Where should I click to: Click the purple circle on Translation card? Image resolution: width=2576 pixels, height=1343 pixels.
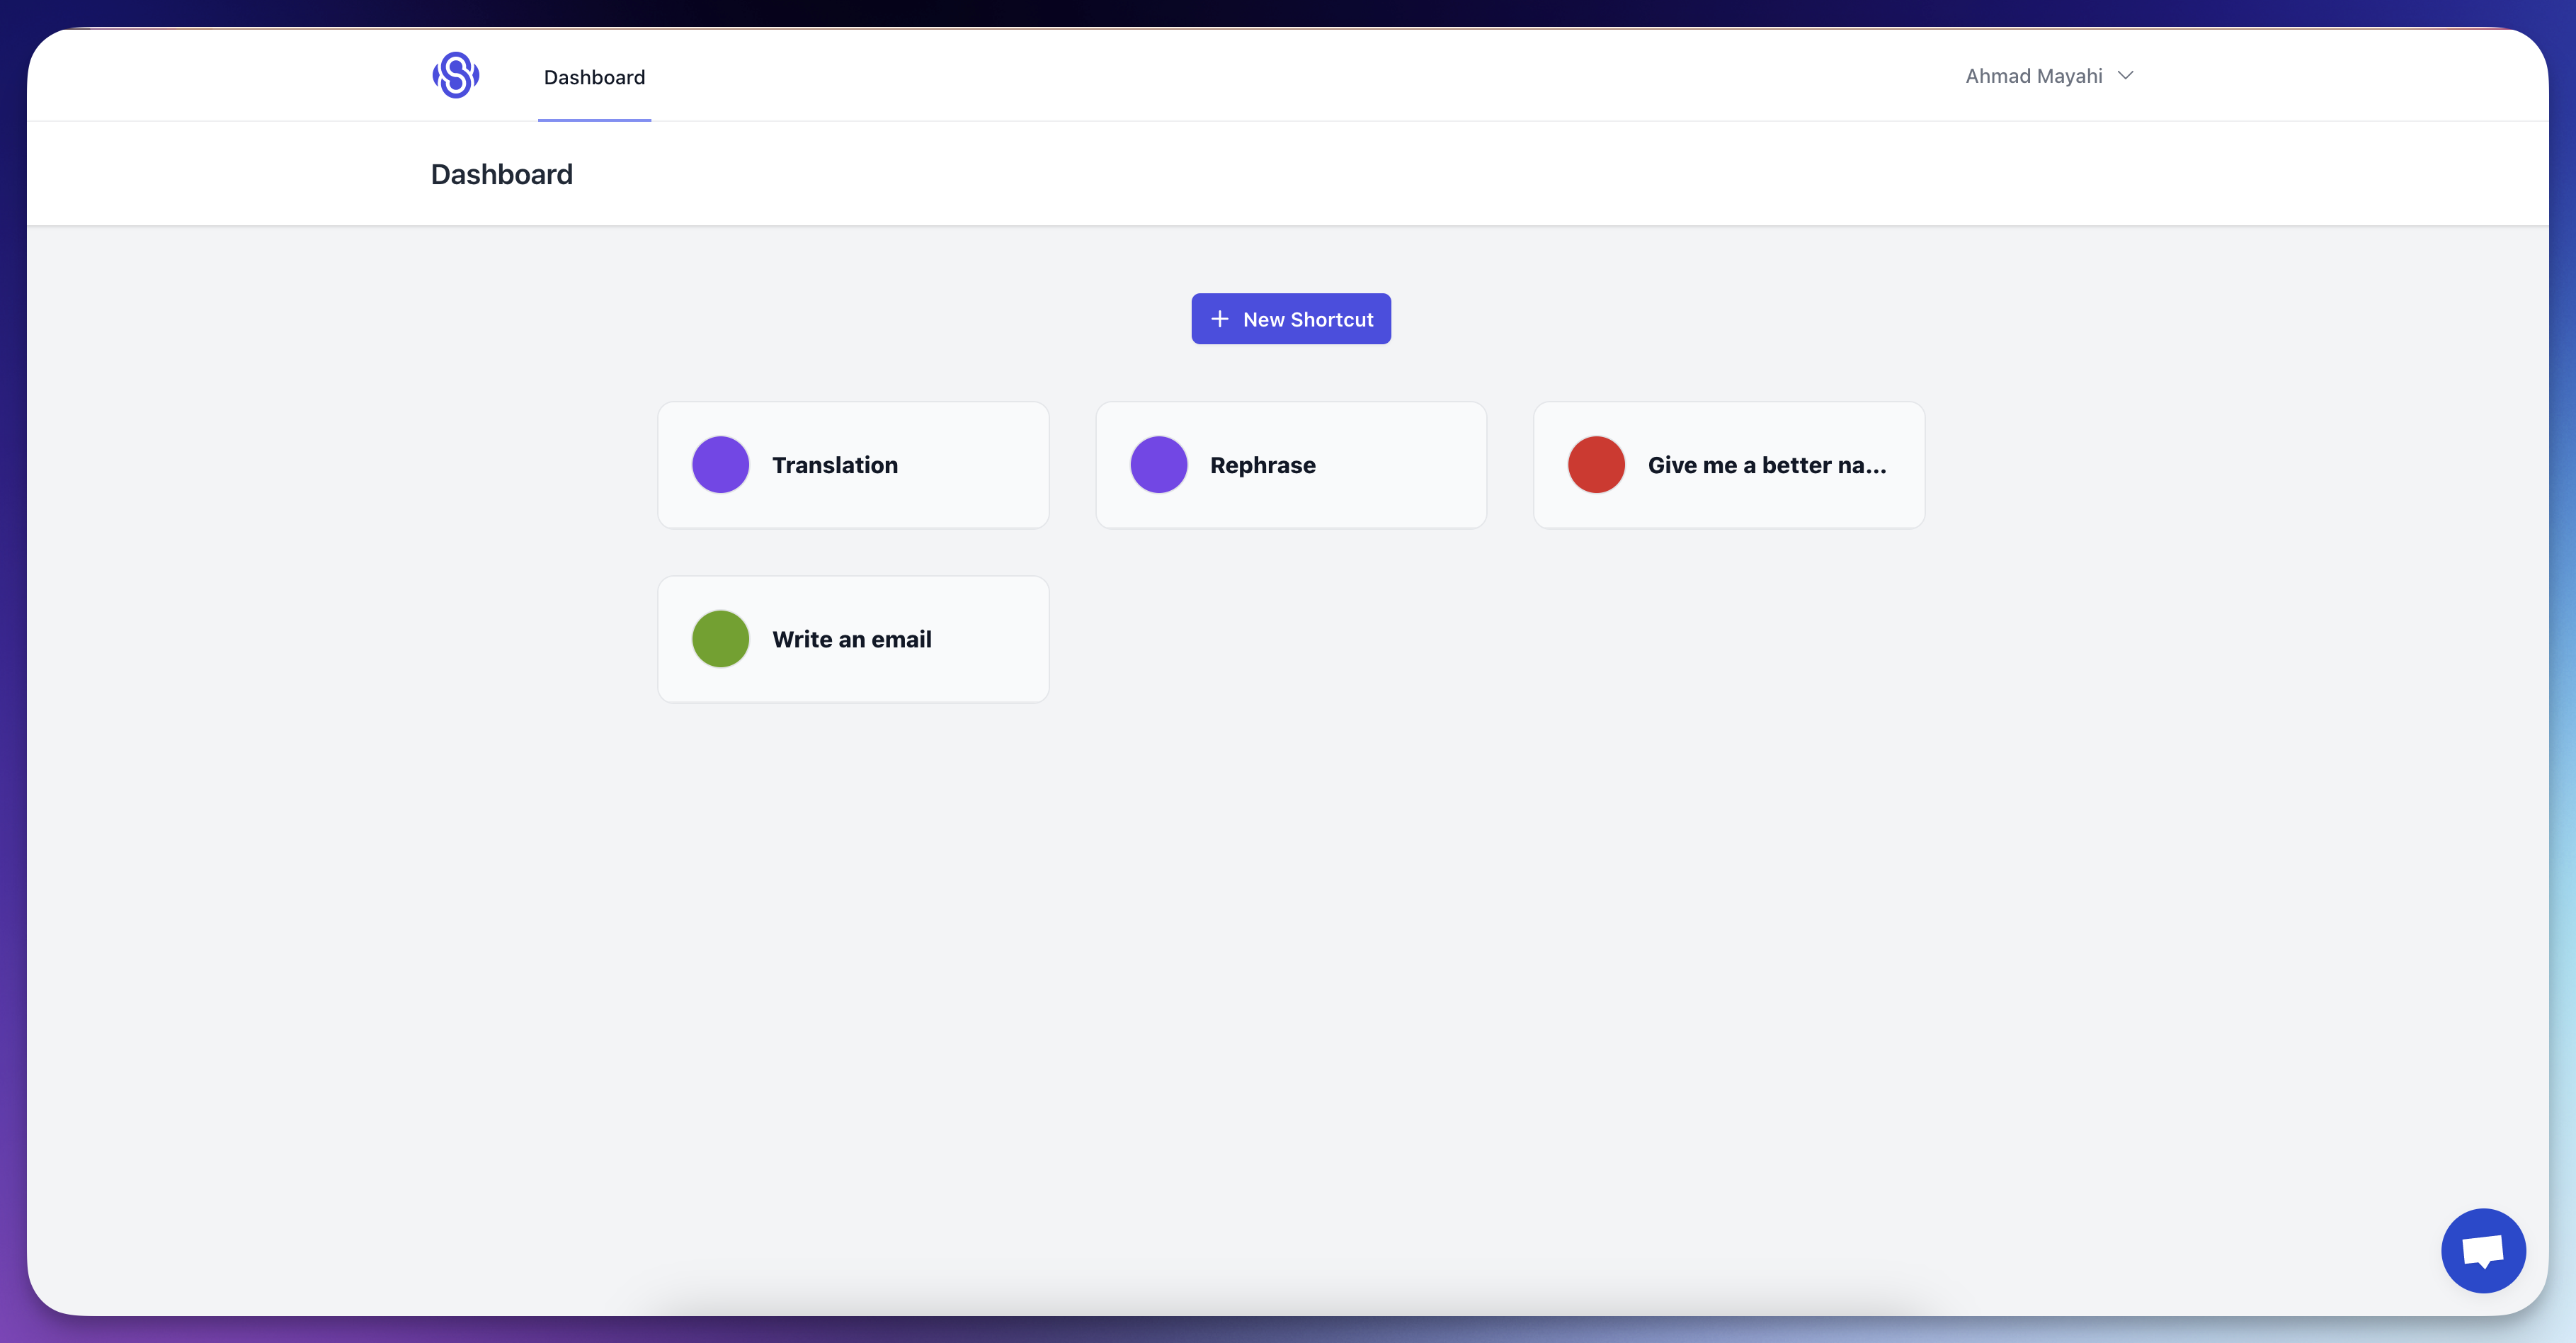pos(720,465)
